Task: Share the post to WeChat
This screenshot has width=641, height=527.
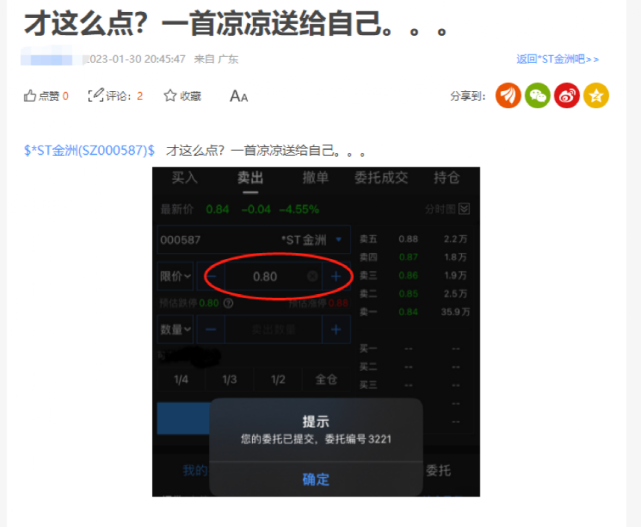Action: coord(538,96)
